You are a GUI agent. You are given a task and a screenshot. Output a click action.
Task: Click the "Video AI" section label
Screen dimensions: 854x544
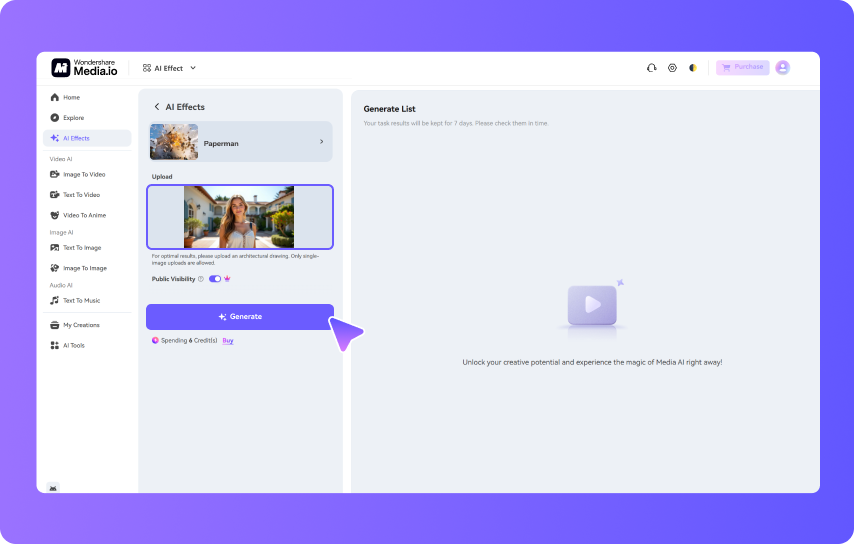click(61, 159)
